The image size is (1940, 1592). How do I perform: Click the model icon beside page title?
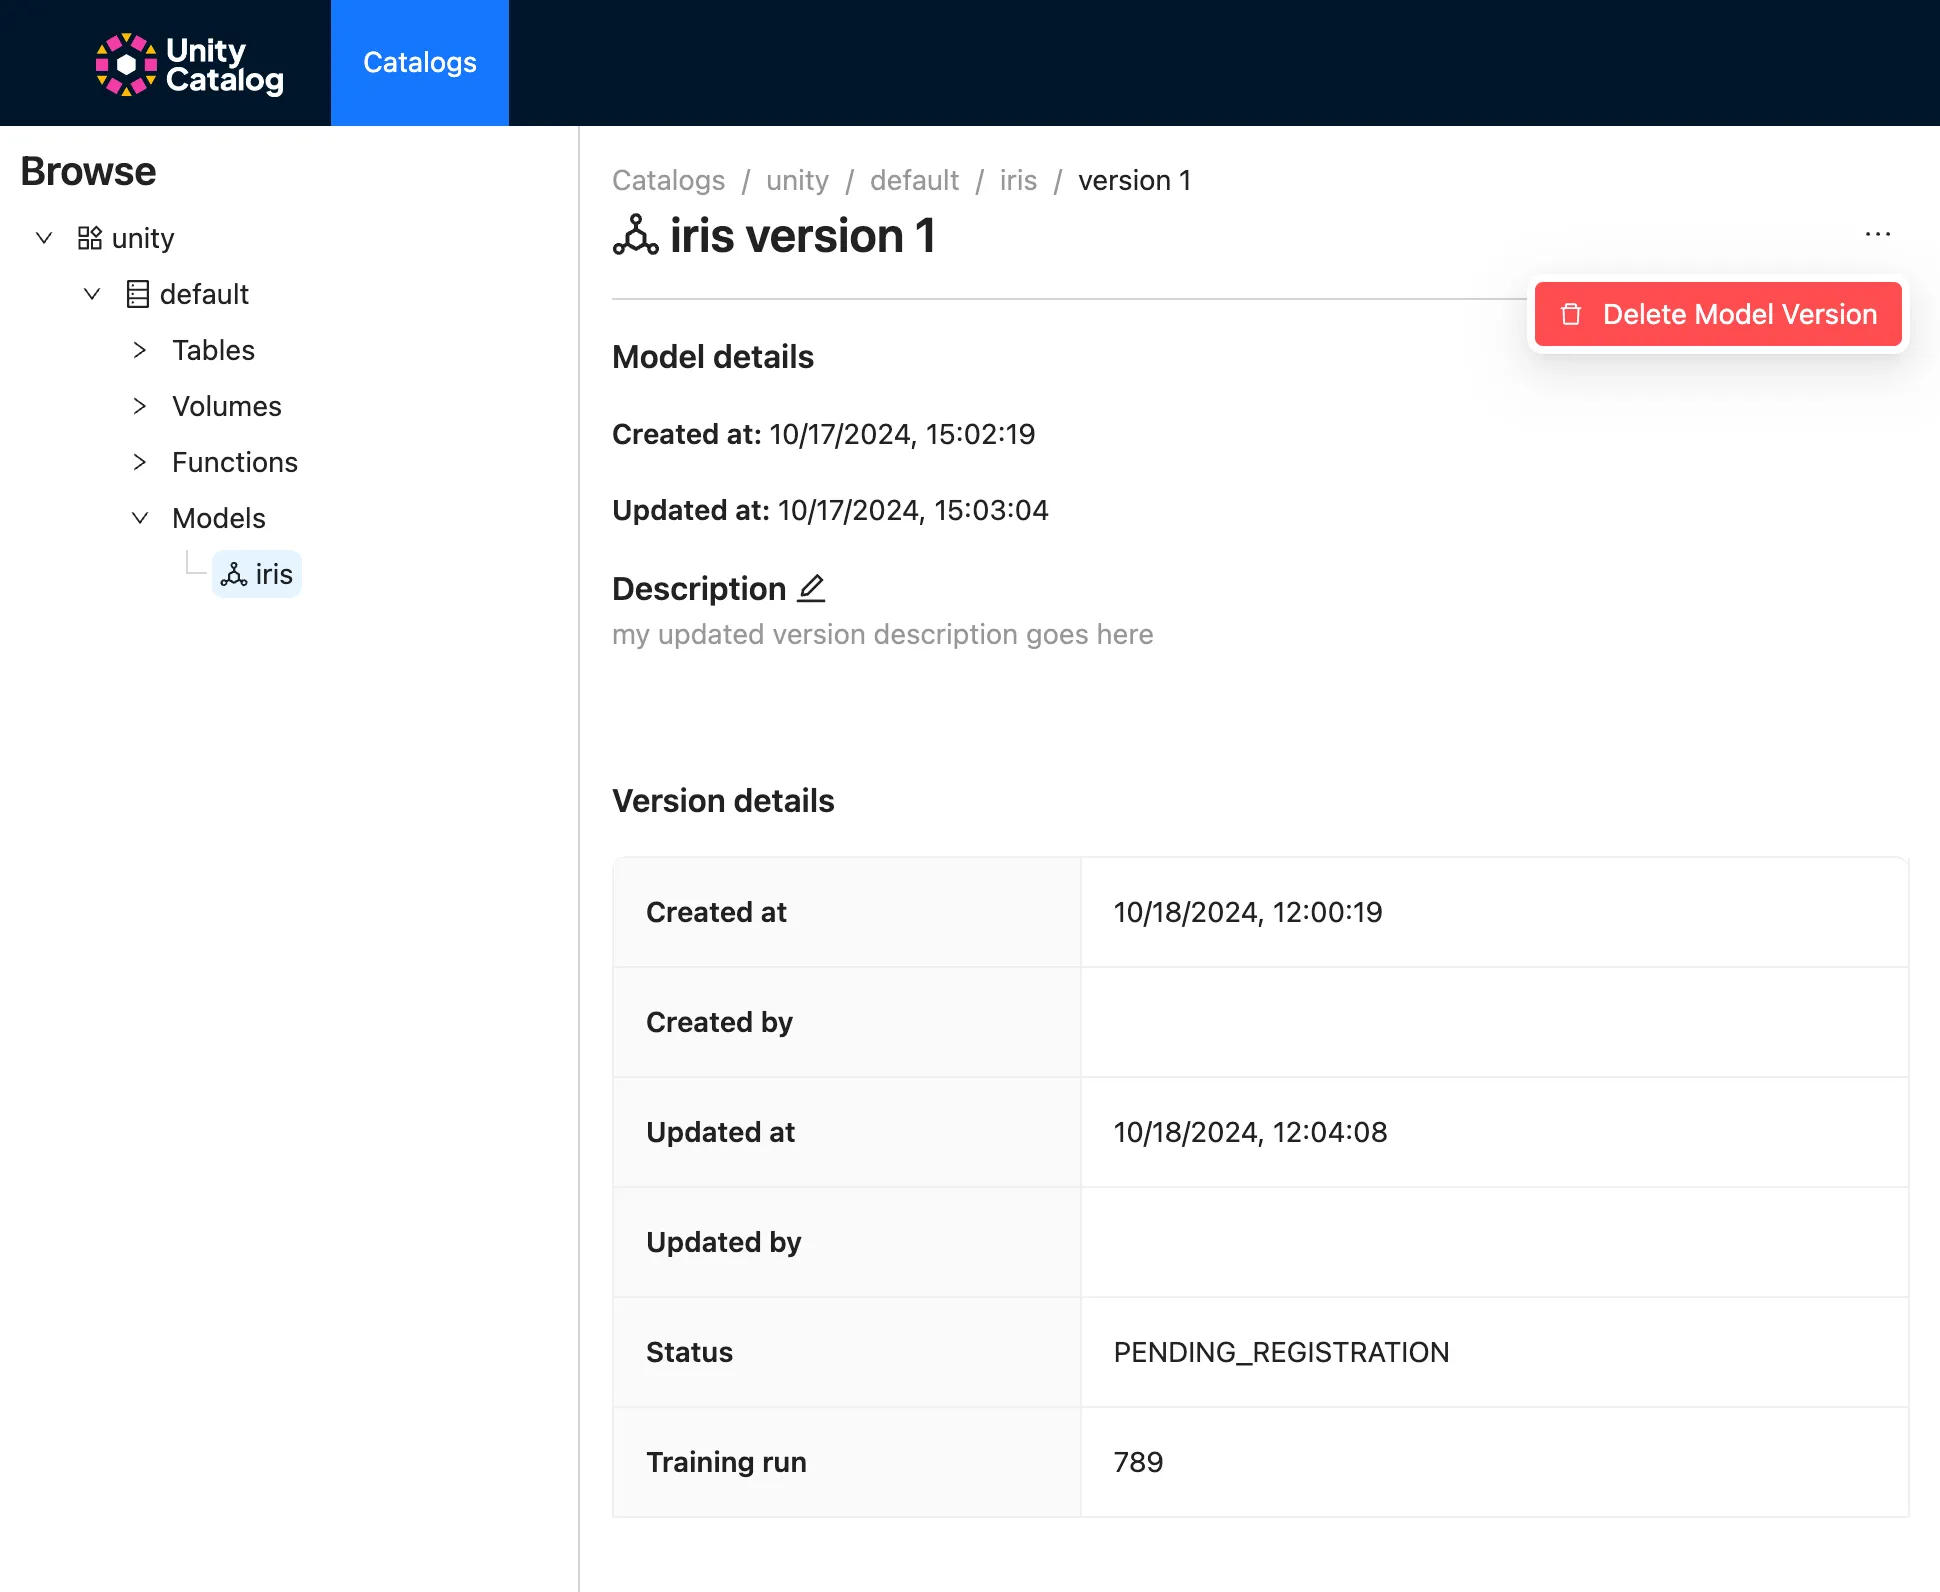pyautogui.click(x=636, y=236)
